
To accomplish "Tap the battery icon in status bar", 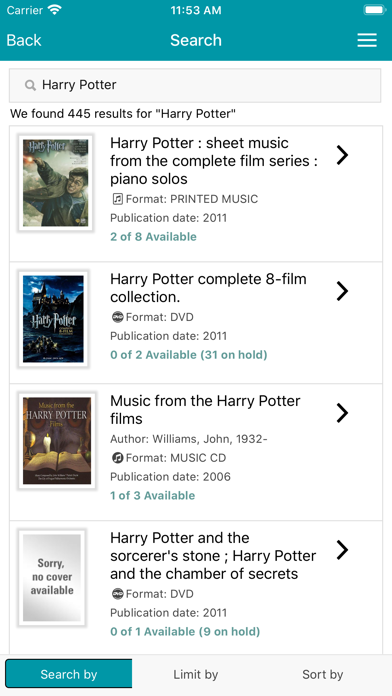I will [x=374, y=10].
